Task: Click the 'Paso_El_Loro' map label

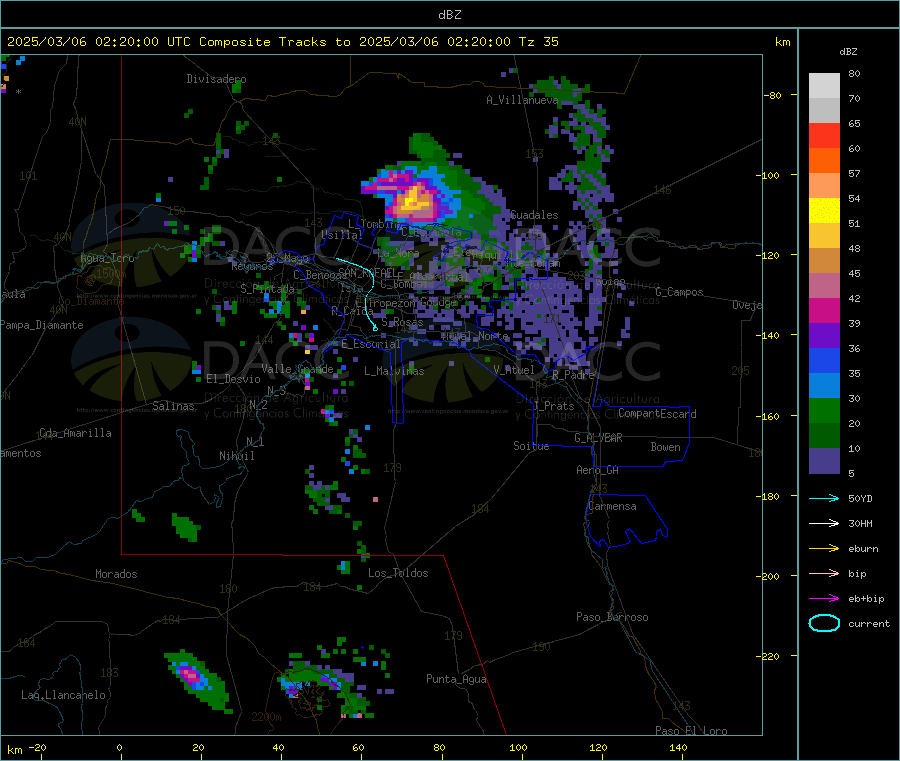Action: point(691,731)
